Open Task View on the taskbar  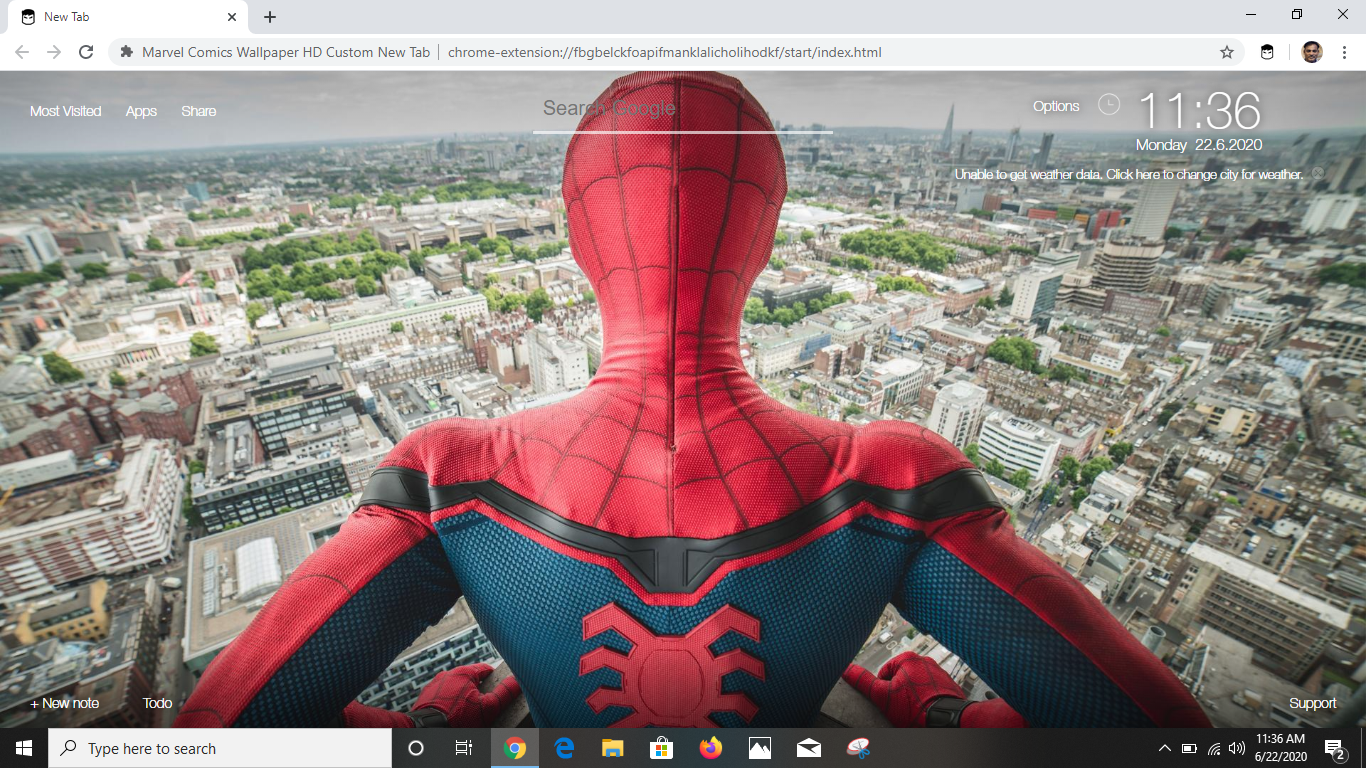(464, 748)
